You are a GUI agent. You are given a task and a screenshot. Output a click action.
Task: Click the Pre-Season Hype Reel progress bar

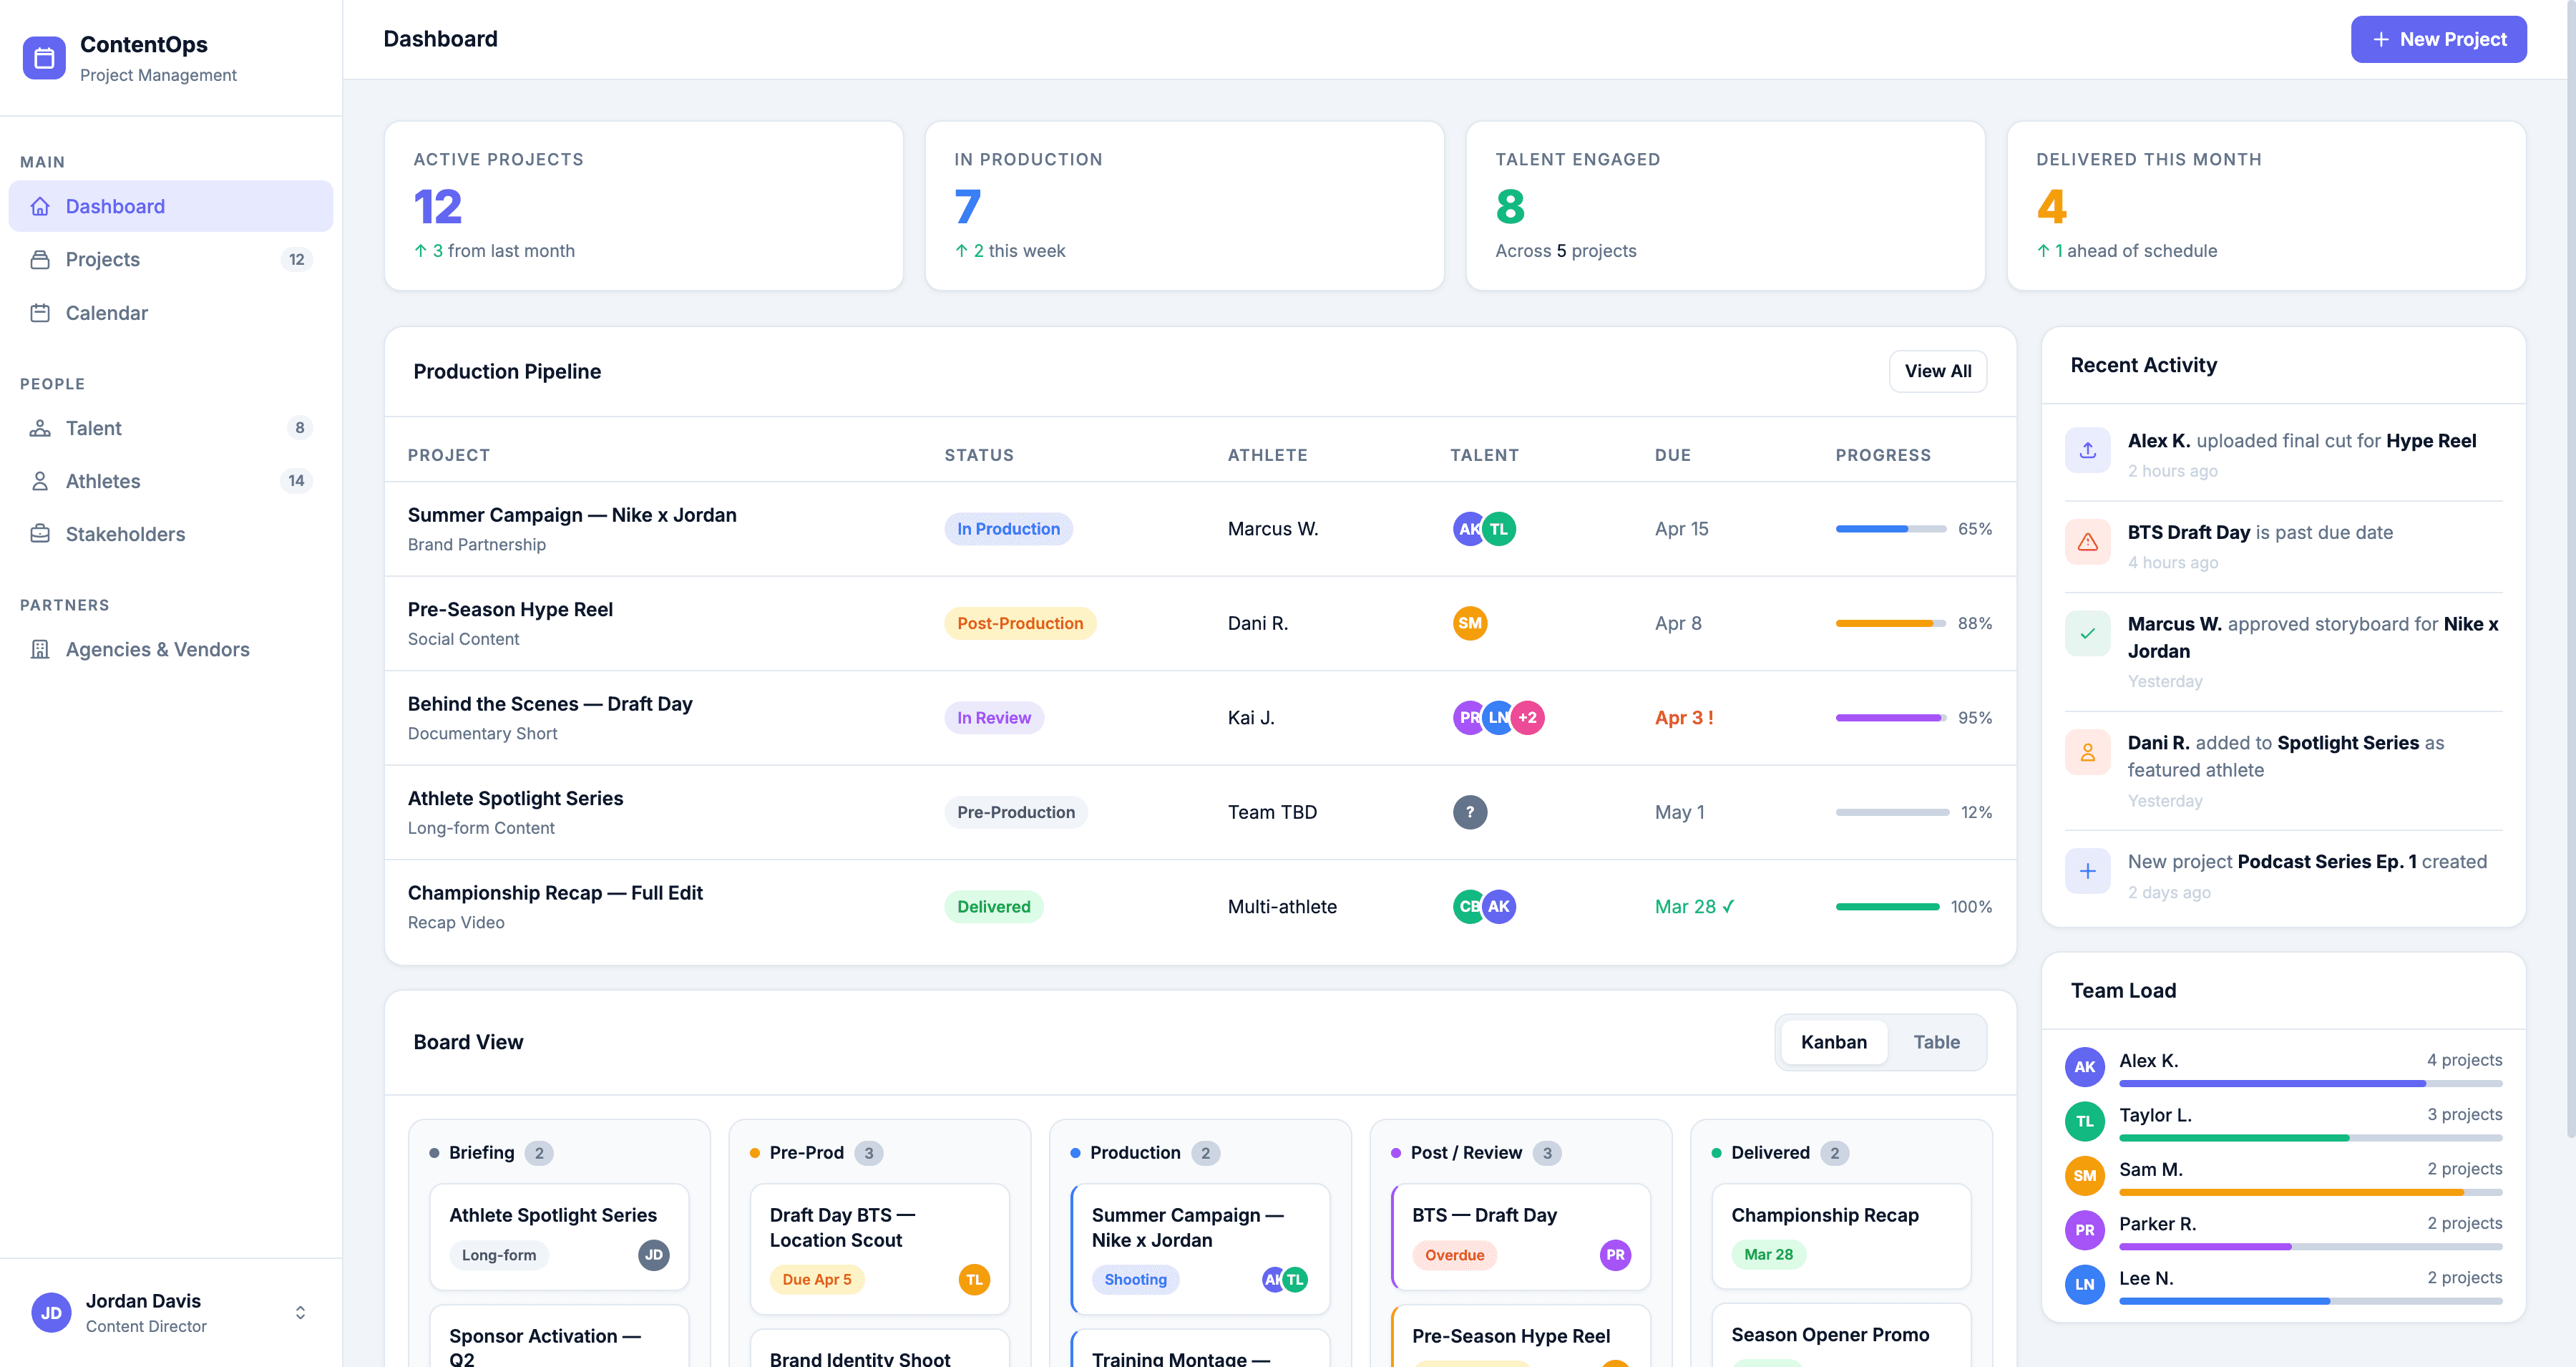pos(1890,623)
